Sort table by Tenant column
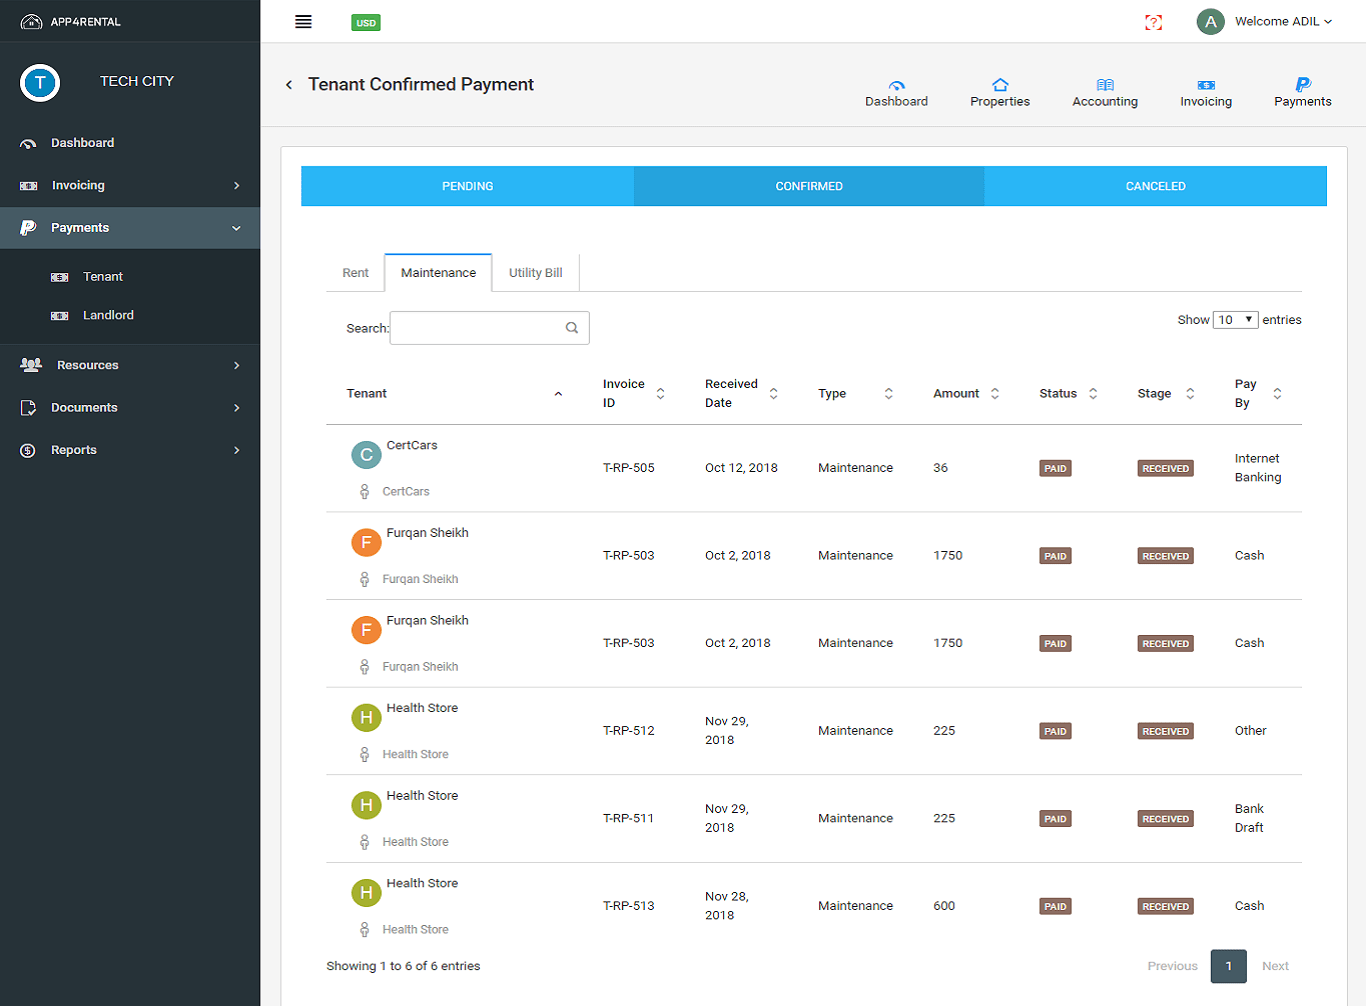This screenshot has height=1006, width=1366. pyautogui.click(x=558, y=394)
